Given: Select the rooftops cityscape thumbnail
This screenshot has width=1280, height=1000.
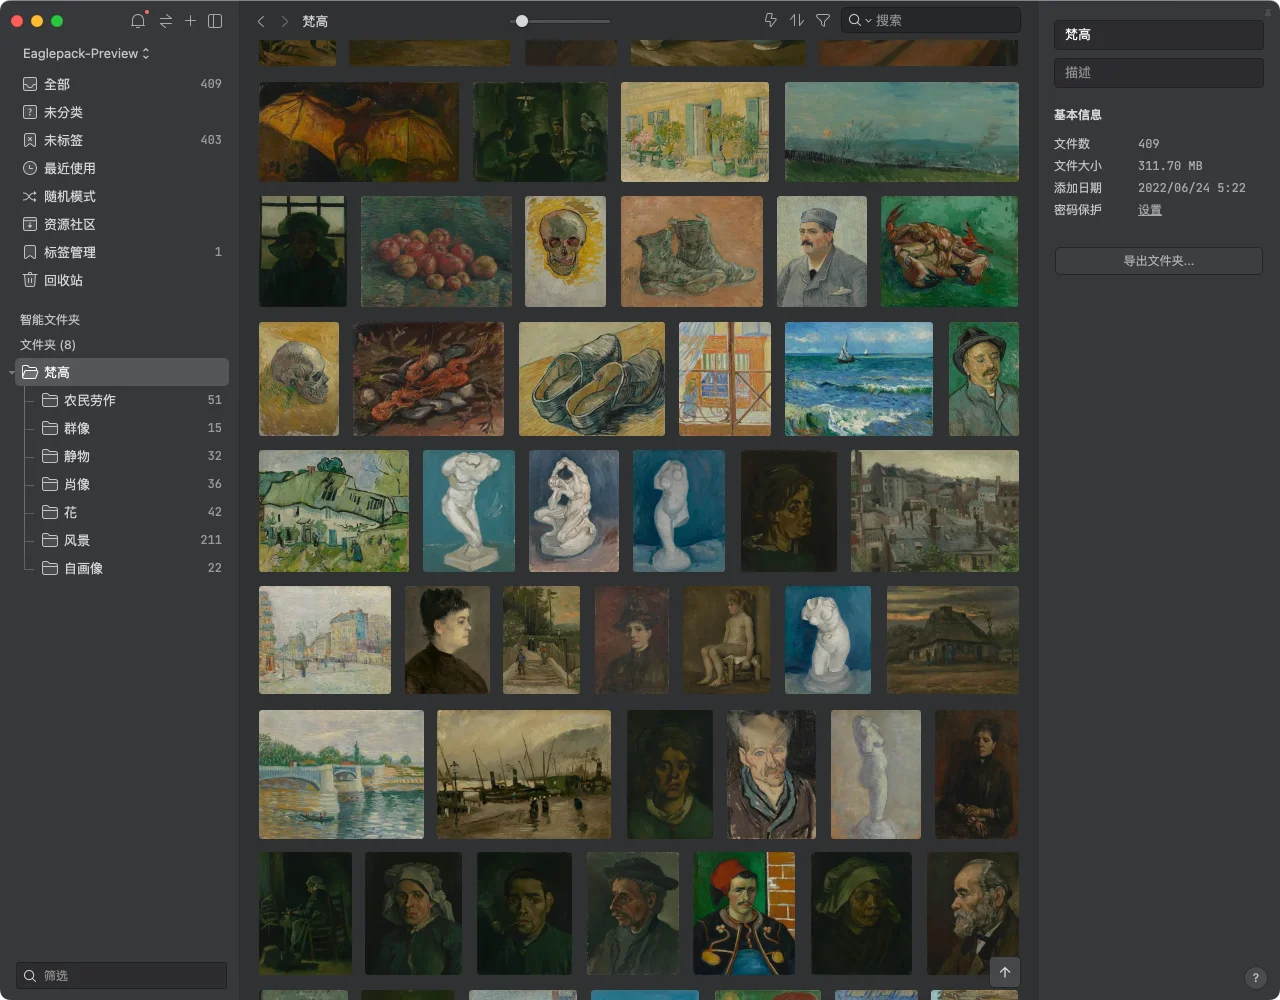Looking at the screenshot, I should point(935,511).
